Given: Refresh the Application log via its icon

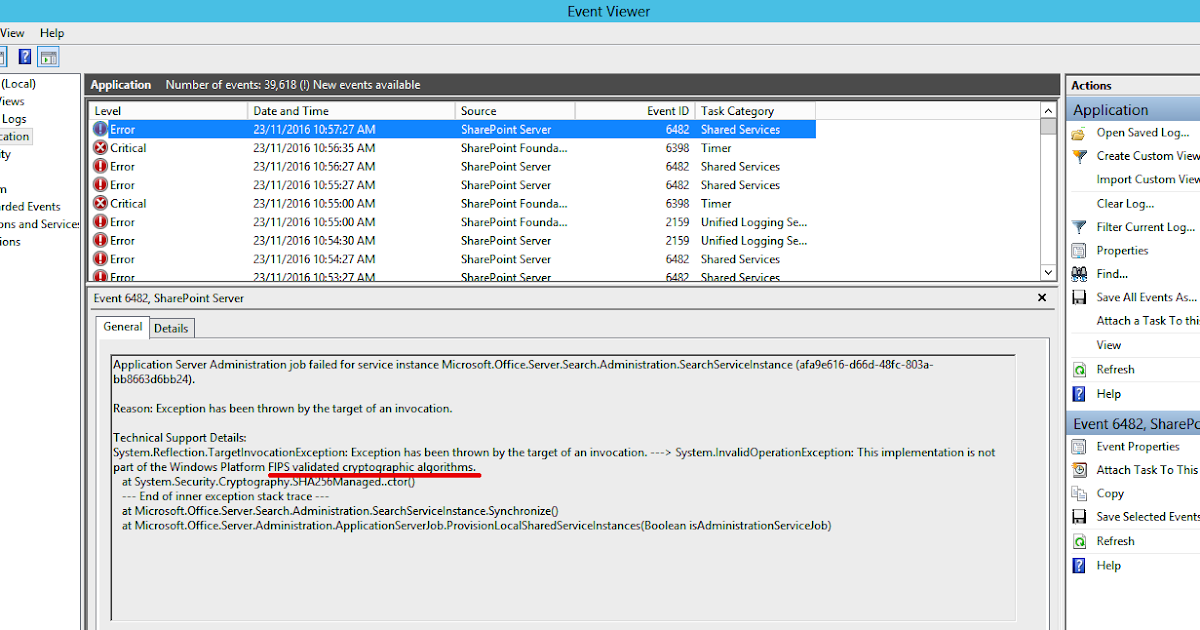Looking at the screenshot, I should point(1079,369).
